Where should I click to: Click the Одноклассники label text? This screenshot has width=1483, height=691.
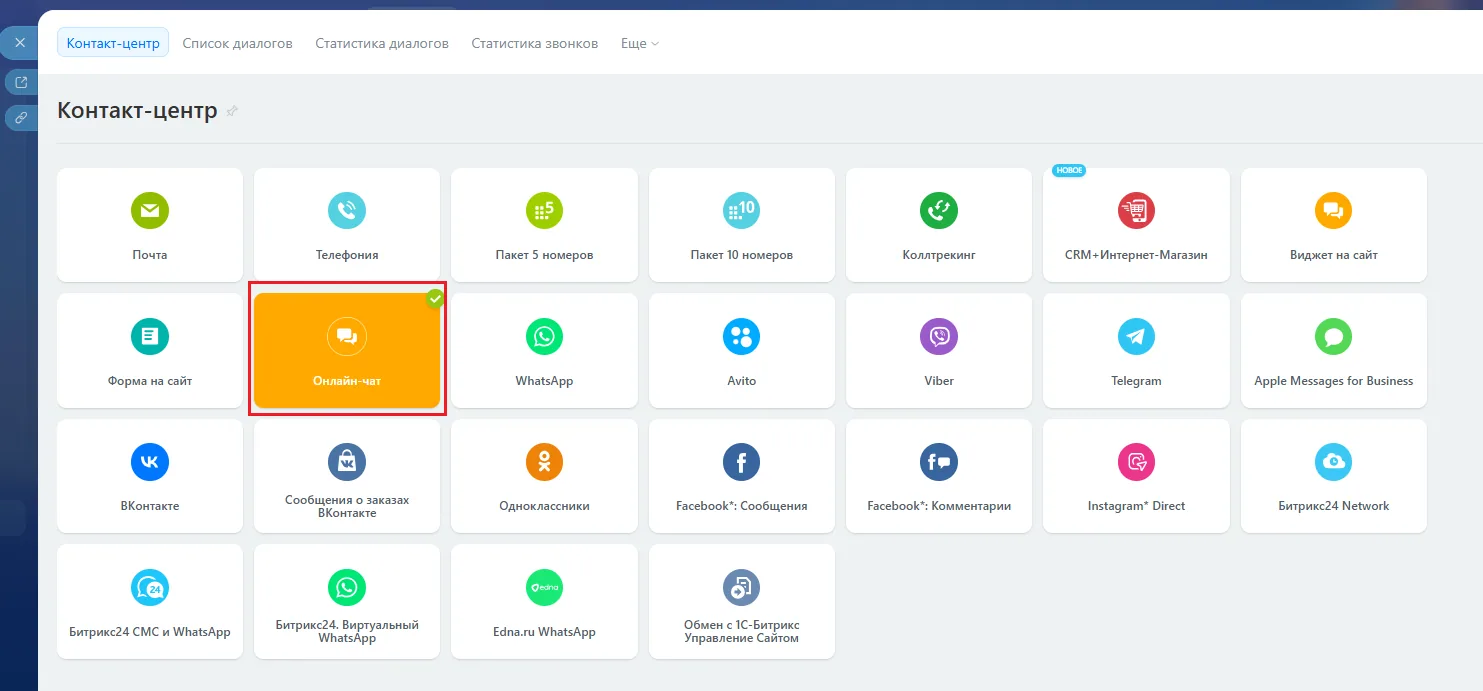(544, 506)
